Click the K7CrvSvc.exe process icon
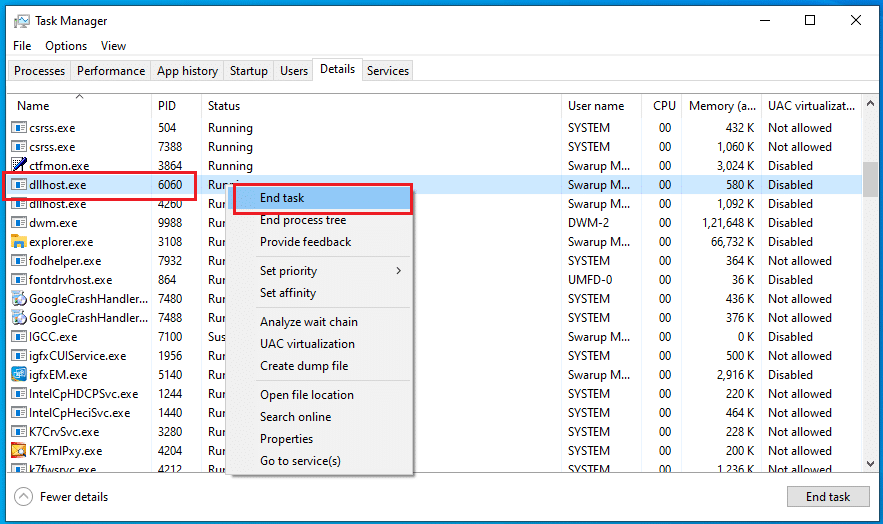Image resolution: width=883 pixels, height=524 pixels. (19, 432)
